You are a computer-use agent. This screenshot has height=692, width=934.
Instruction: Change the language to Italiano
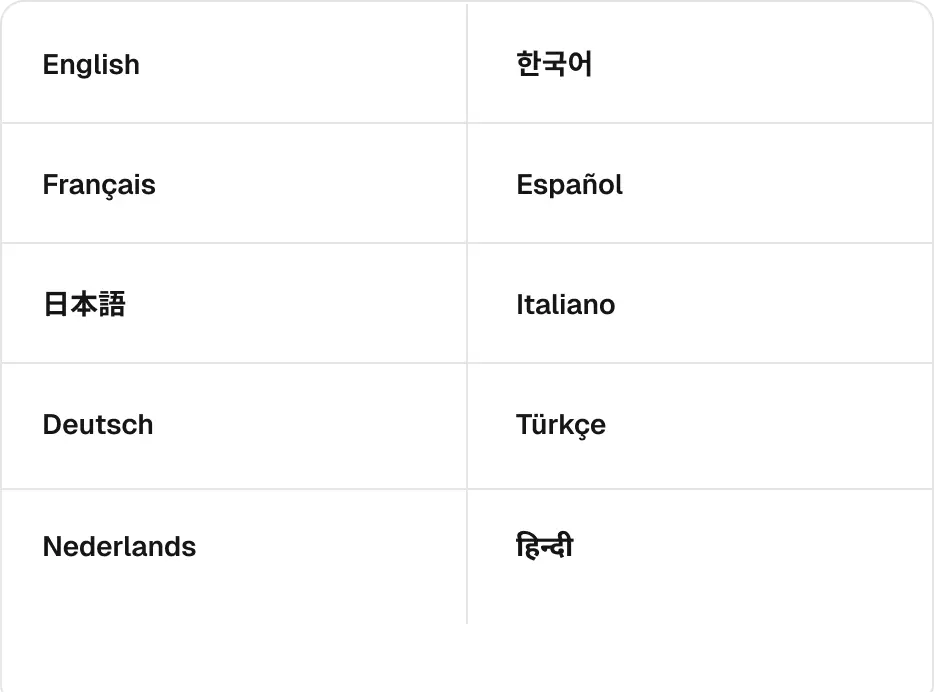565,305
